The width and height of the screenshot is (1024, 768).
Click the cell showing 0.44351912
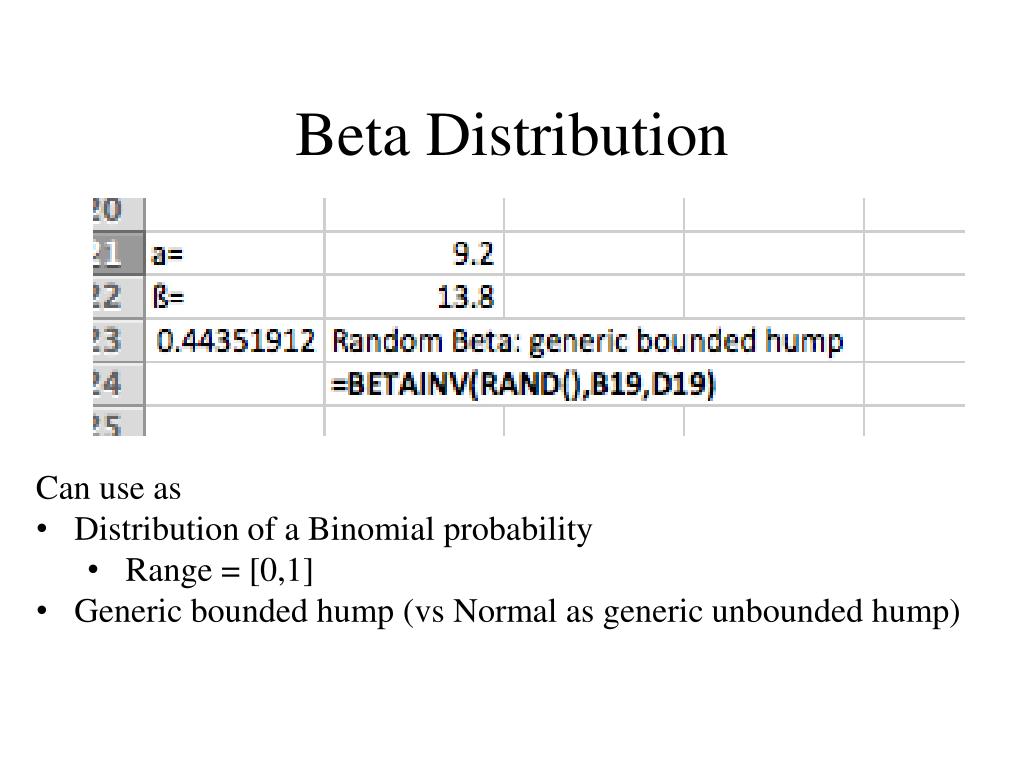click(x=234, y=341)
